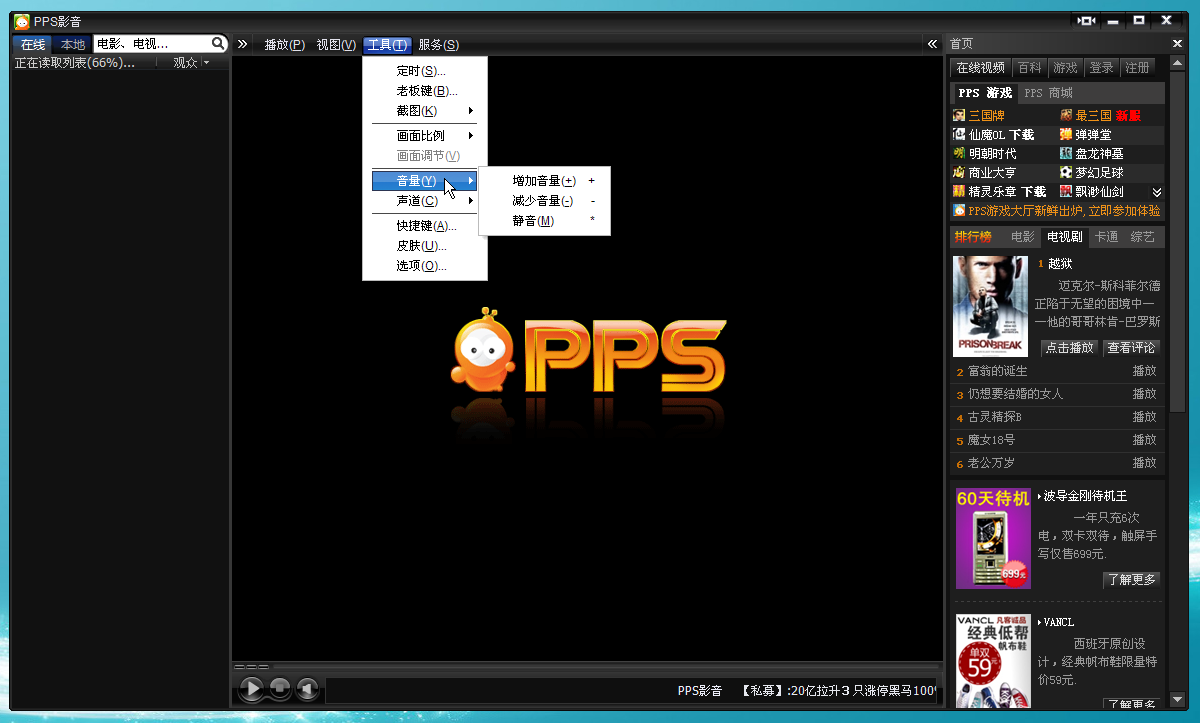This screenshot has height=723, width=1200.
Task: Click the 注册 tab
Action: [x=1137, y=67]
